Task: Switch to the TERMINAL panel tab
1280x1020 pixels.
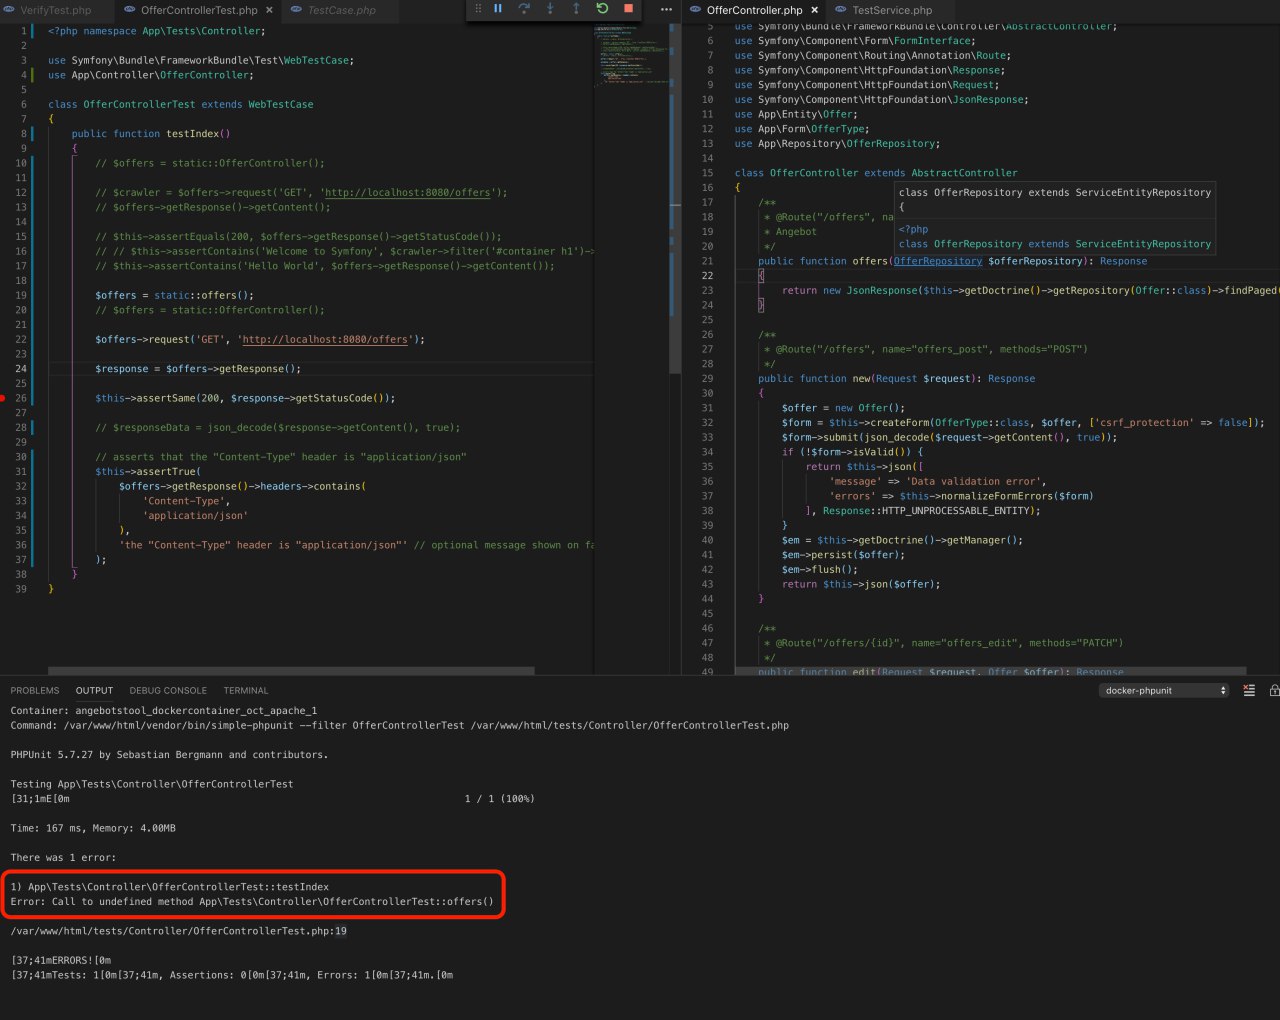Action: click(246, 690)
